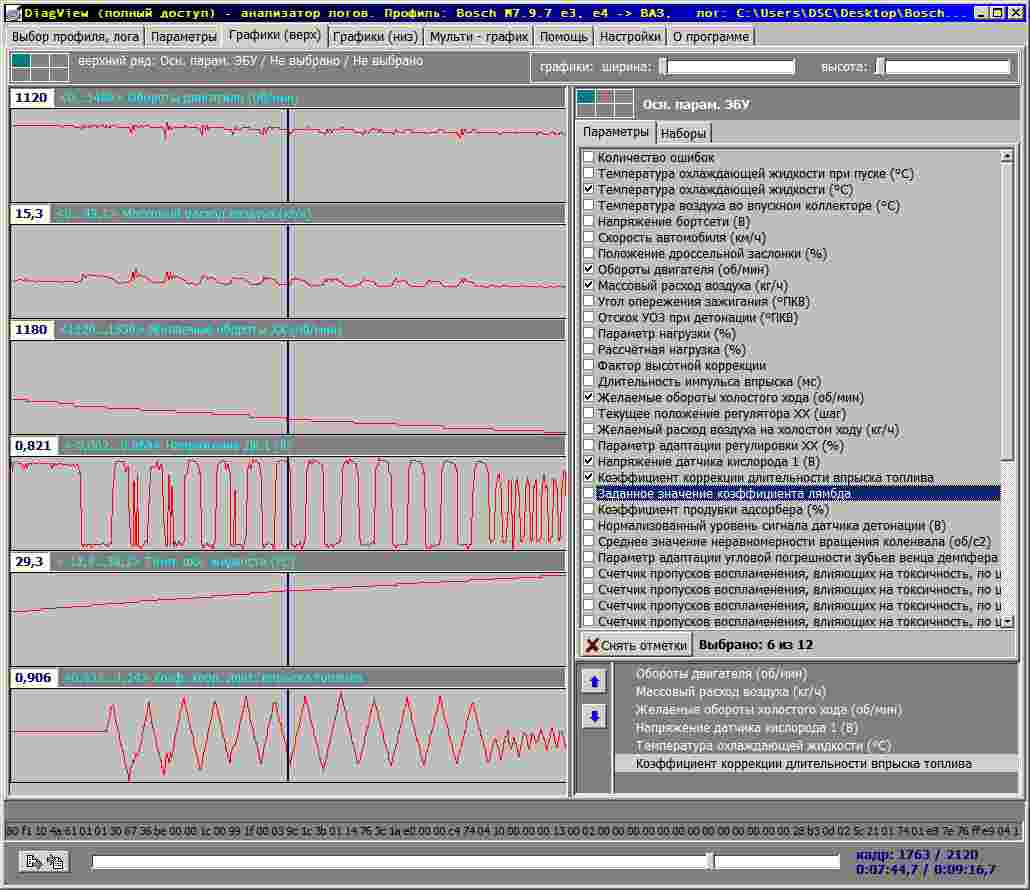The height and width of the screenshot is (890, 1030).
Task: Click the DiagView icon in the title bar
Action: pos(13,13)
